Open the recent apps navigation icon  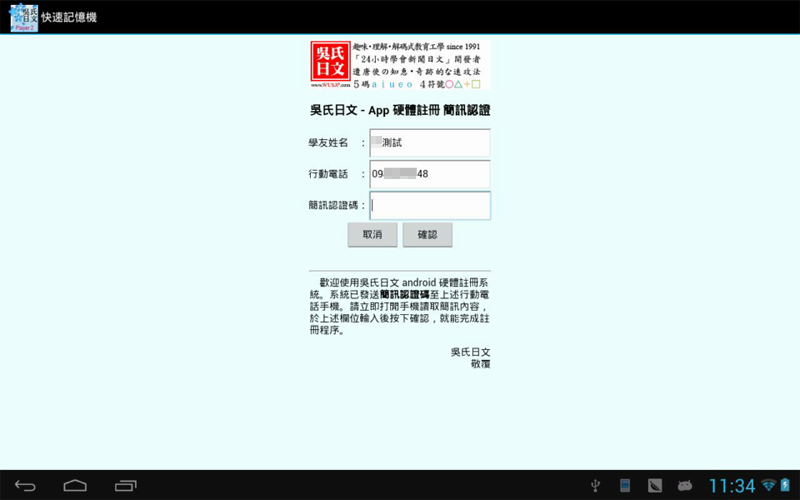pyautogui.click(x=126, y=486)
